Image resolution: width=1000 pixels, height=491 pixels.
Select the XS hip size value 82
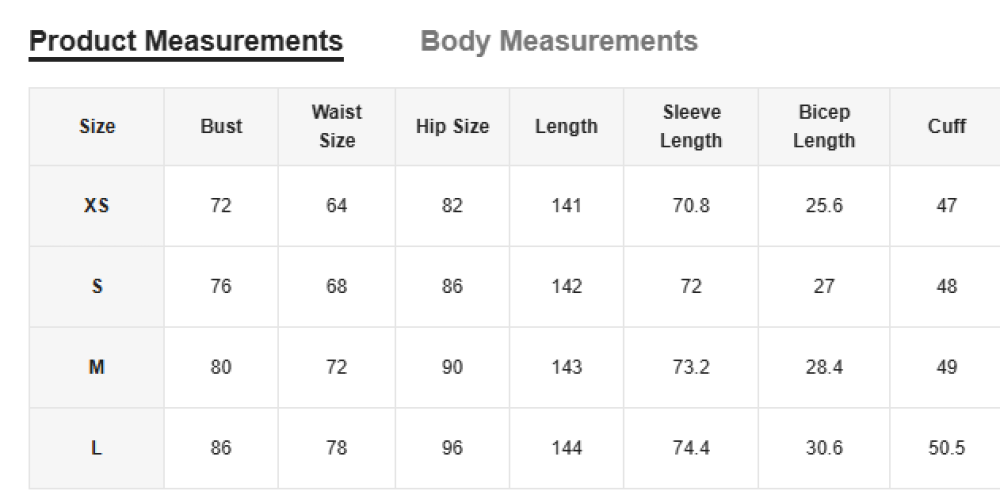(x=452, y=206)
